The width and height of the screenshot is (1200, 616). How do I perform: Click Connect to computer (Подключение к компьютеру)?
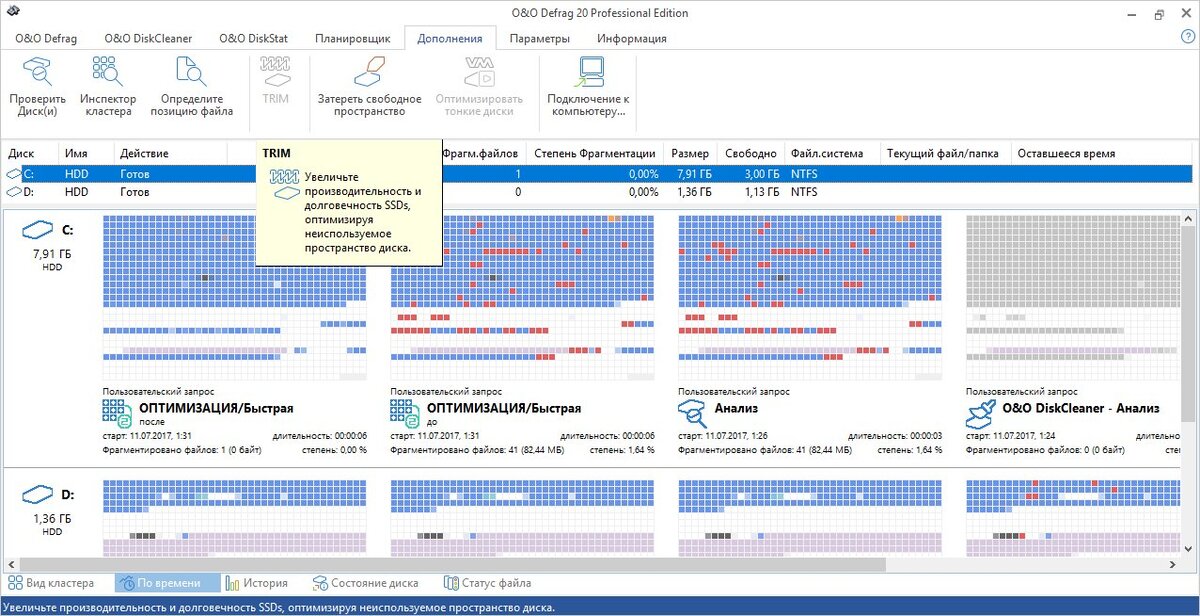(x=588, y=87)
